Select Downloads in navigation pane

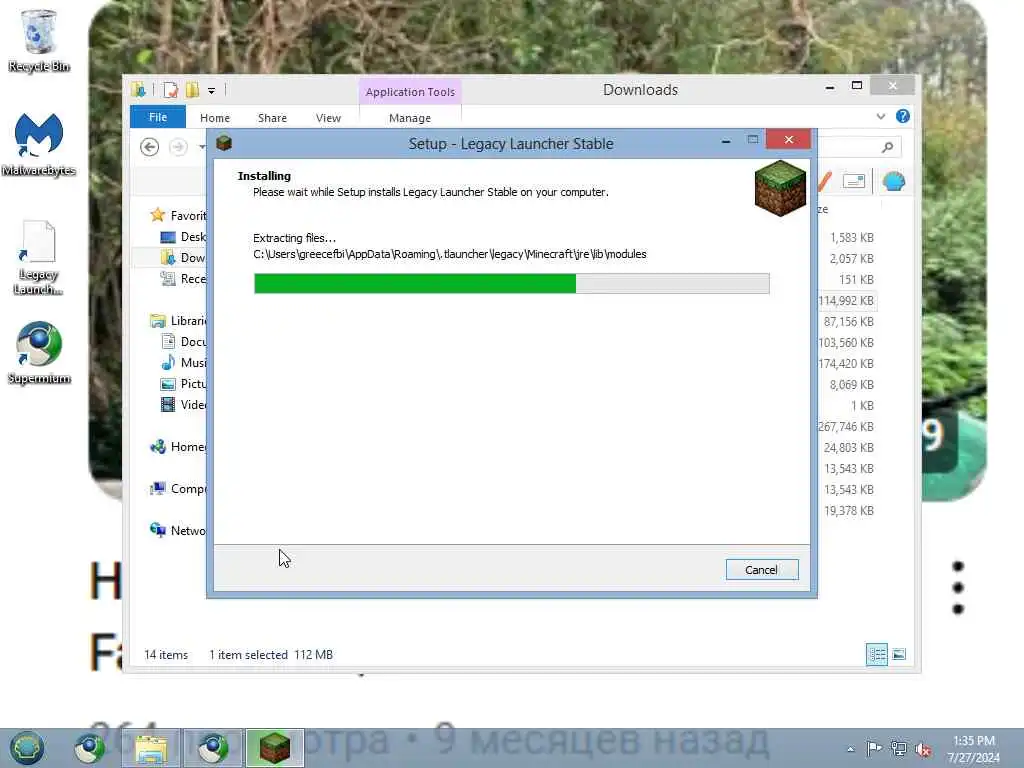pos(183,257)
